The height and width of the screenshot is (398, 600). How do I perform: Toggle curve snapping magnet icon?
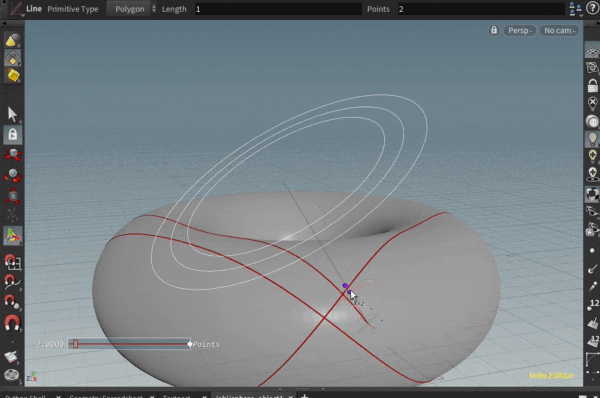tap(13, 282)
